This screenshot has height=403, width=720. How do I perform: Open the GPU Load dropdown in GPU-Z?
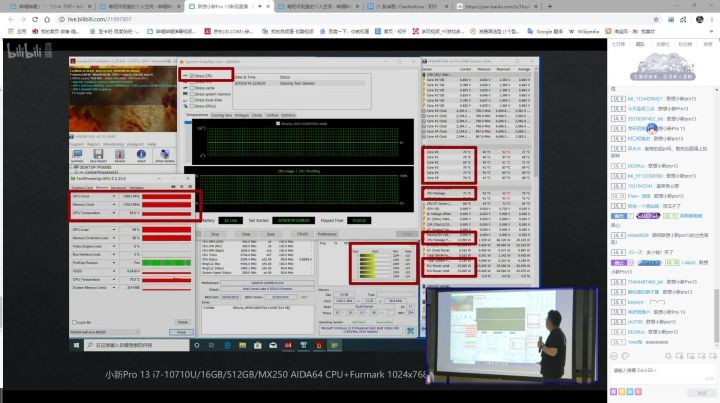point(114,229)
